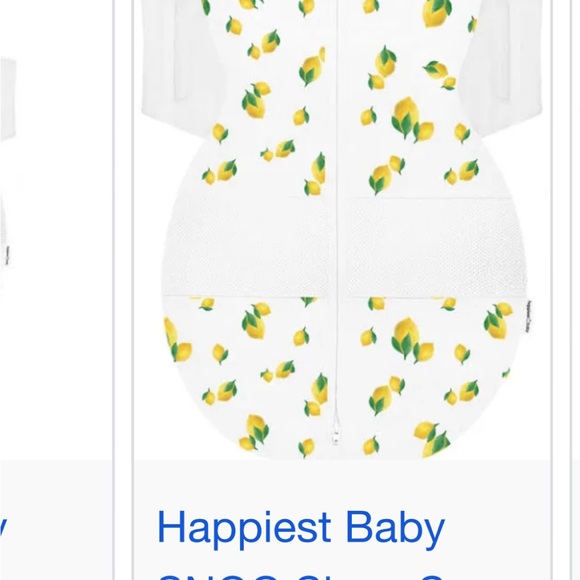Click the large lemon at the image's top right

pyautogui.click(x=436, y=12)
